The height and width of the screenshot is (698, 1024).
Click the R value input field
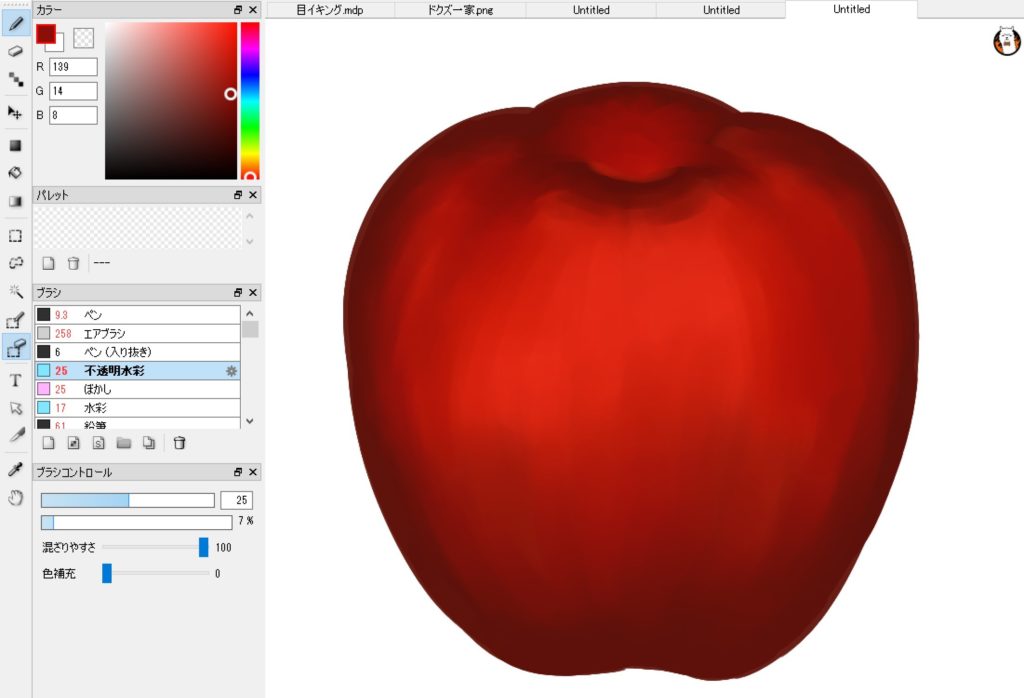point(73,67)
